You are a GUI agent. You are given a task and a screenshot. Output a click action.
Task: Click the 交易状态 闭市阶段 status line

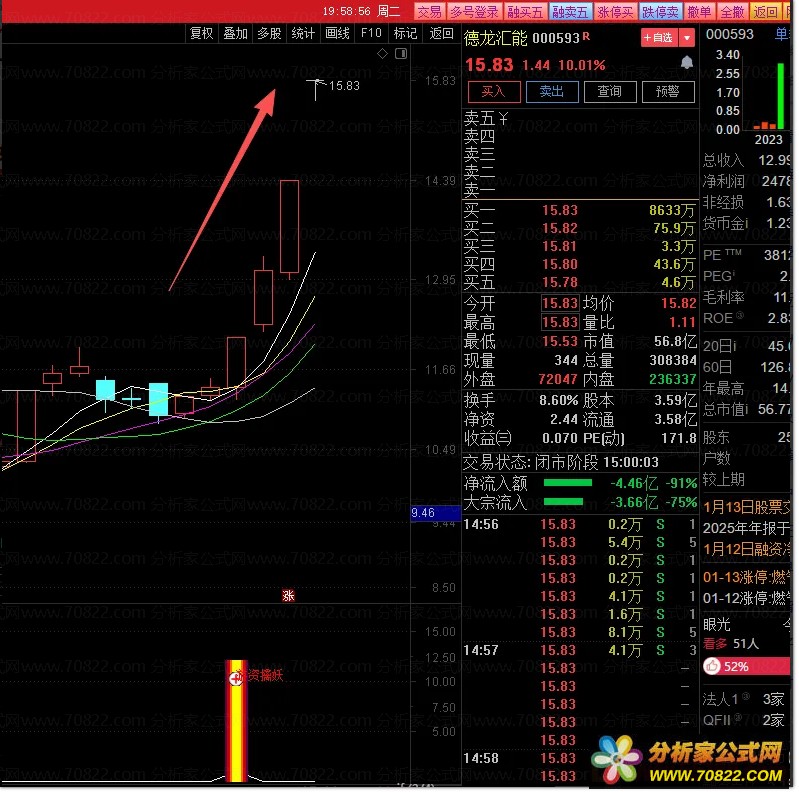(561, 462)
